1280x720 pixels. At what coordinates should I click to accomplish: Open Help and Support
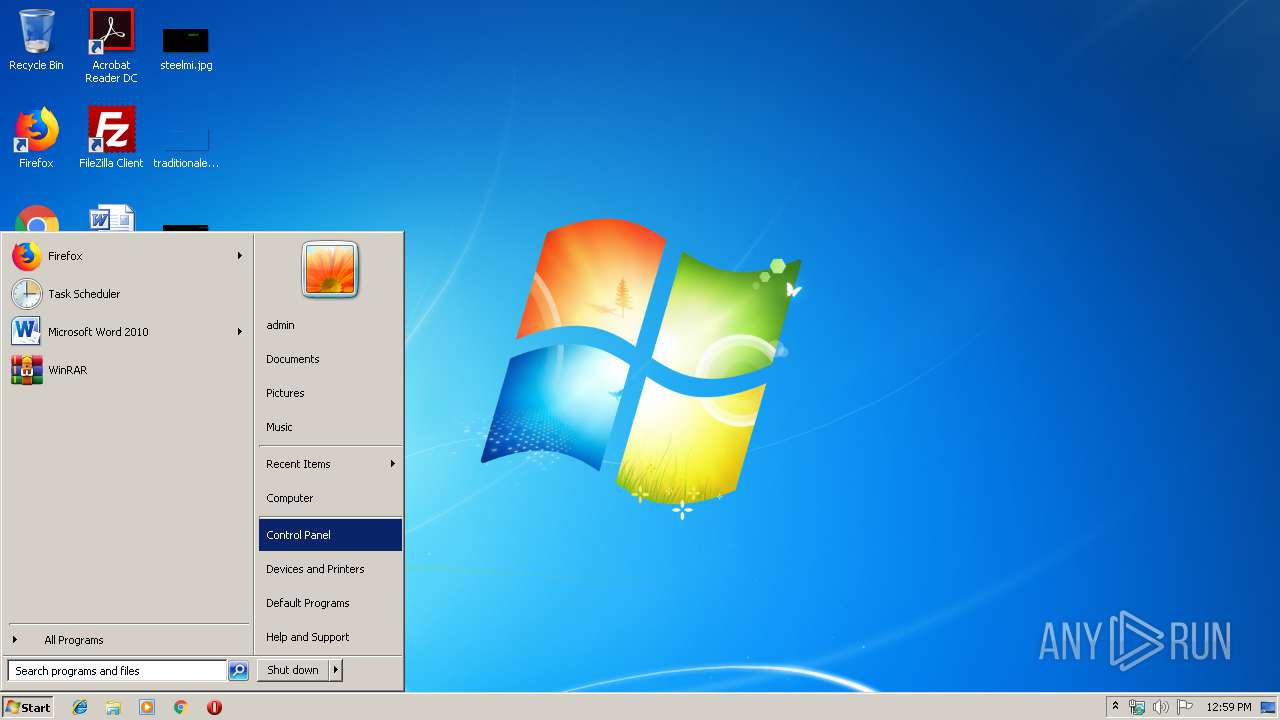[x=330, y=637]
